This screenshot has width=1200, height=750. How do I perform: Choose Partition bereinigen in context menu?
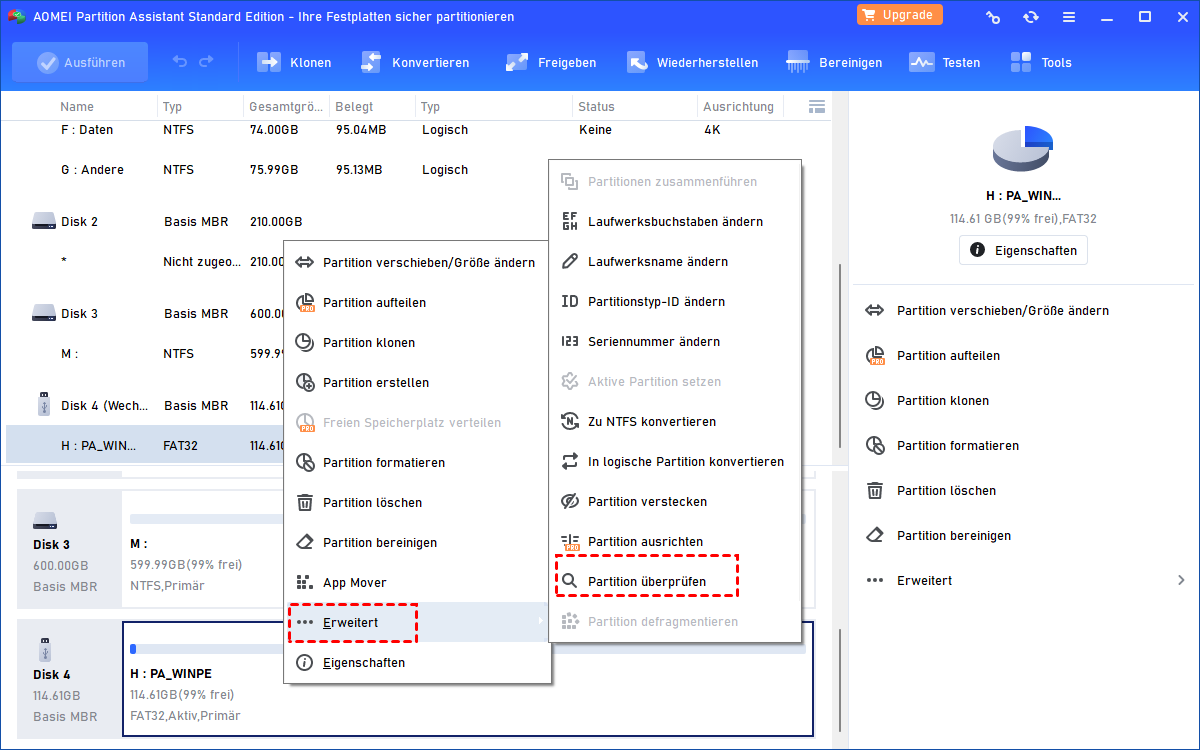click(418, 542)
